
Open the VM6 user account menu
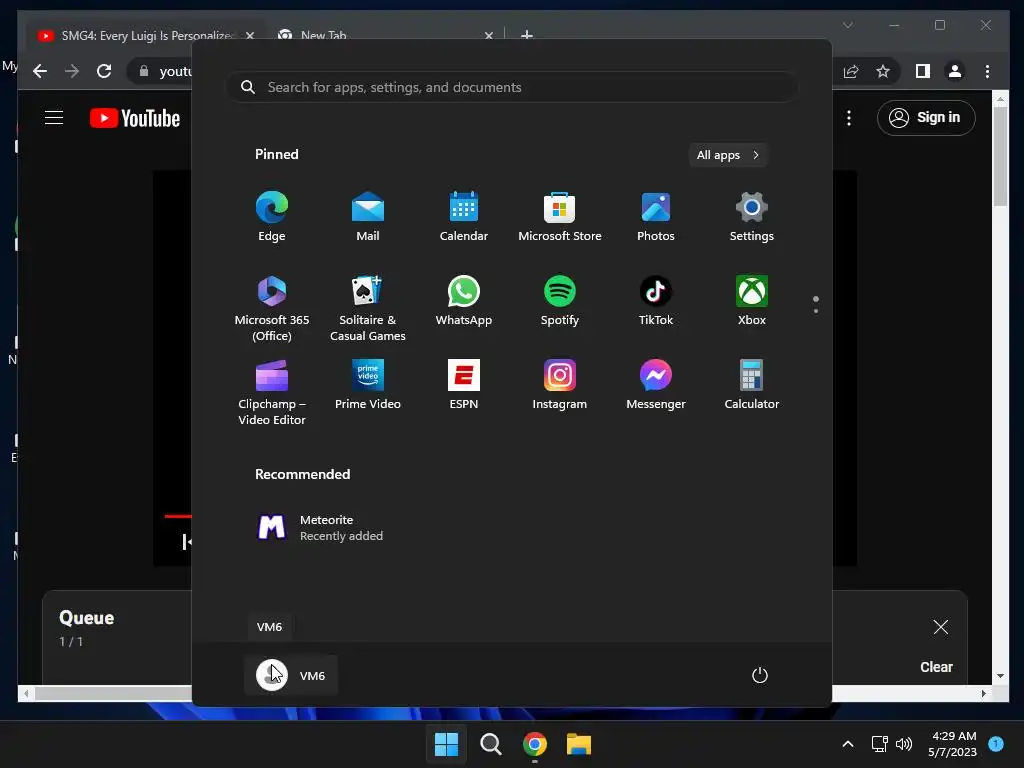click(291, 675)
